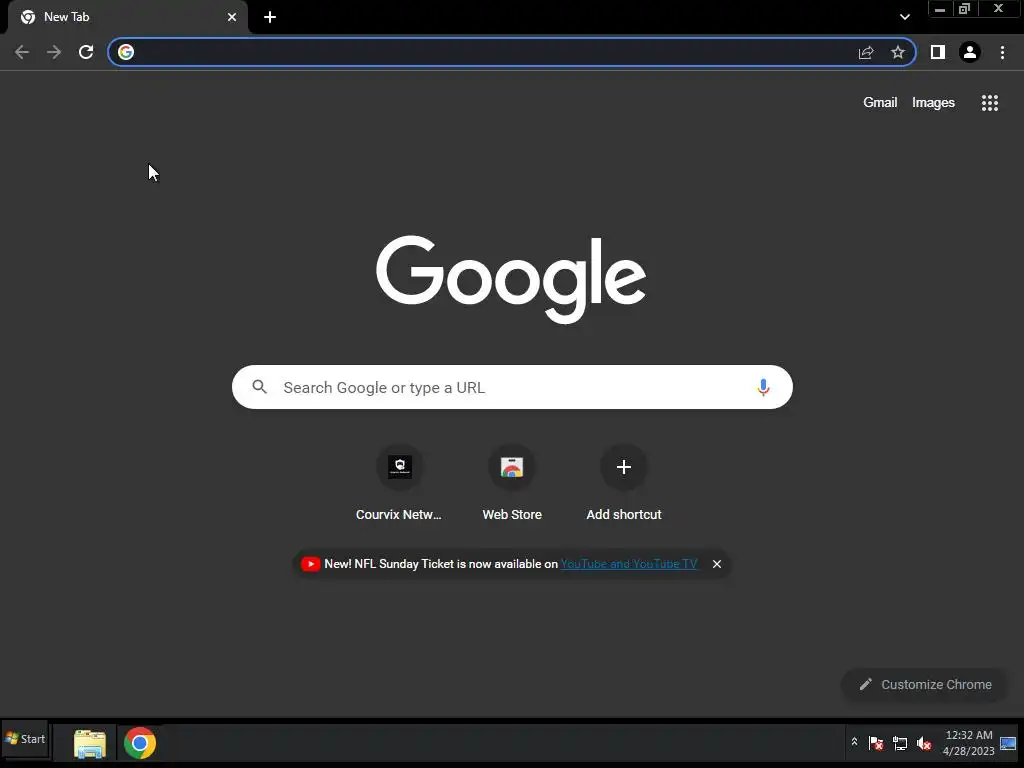Click the Search Google or type a URL box
Viewport: 1024px width, 768px height.
[x=512, y=387]
